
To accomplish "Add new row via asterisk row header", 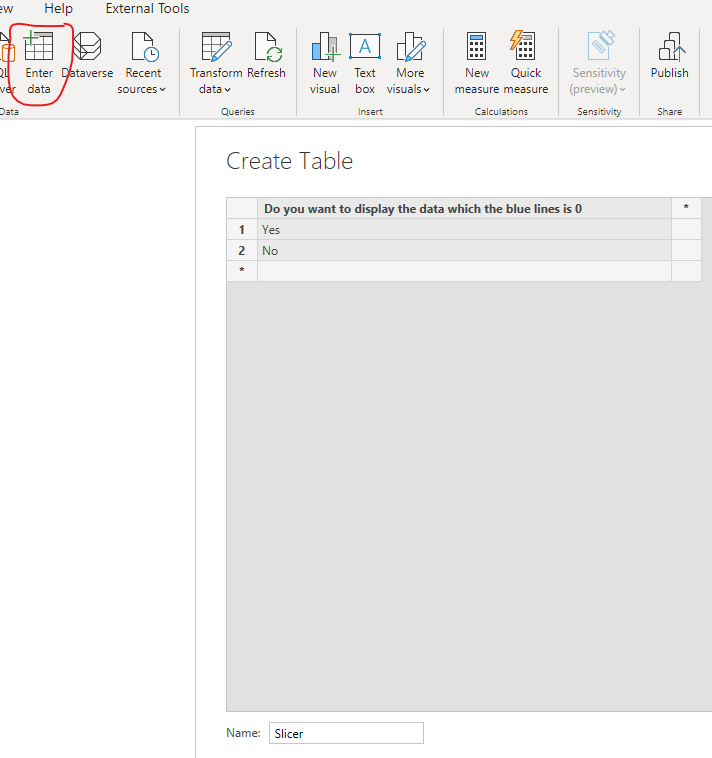I will coord(242,271).
